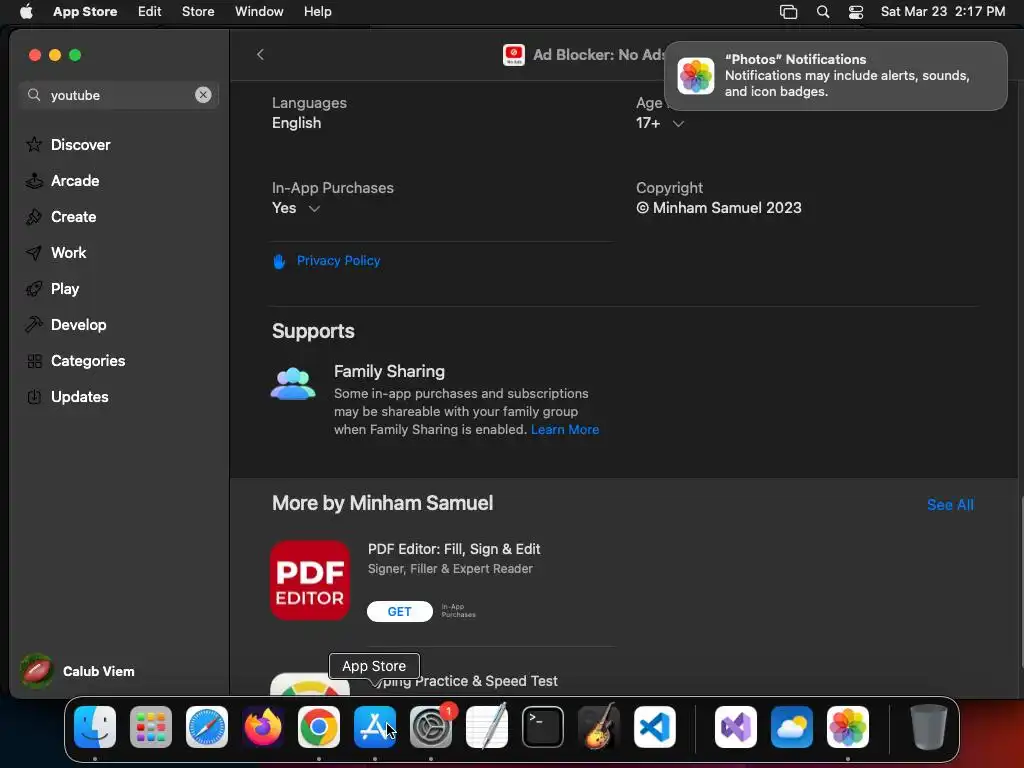Click the Family Sharing people icon

293,384
